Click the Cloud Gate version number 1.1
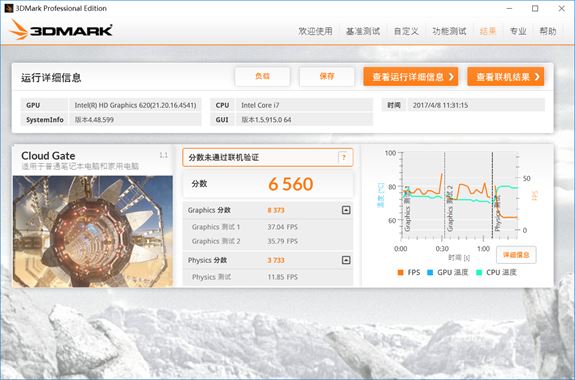Image resolution: width=575 pixels, height=380 pixels. [164, 156]
